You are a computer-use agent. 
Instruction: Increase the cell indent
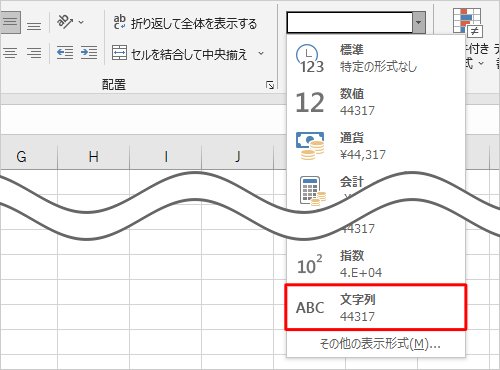click(89, 53)
